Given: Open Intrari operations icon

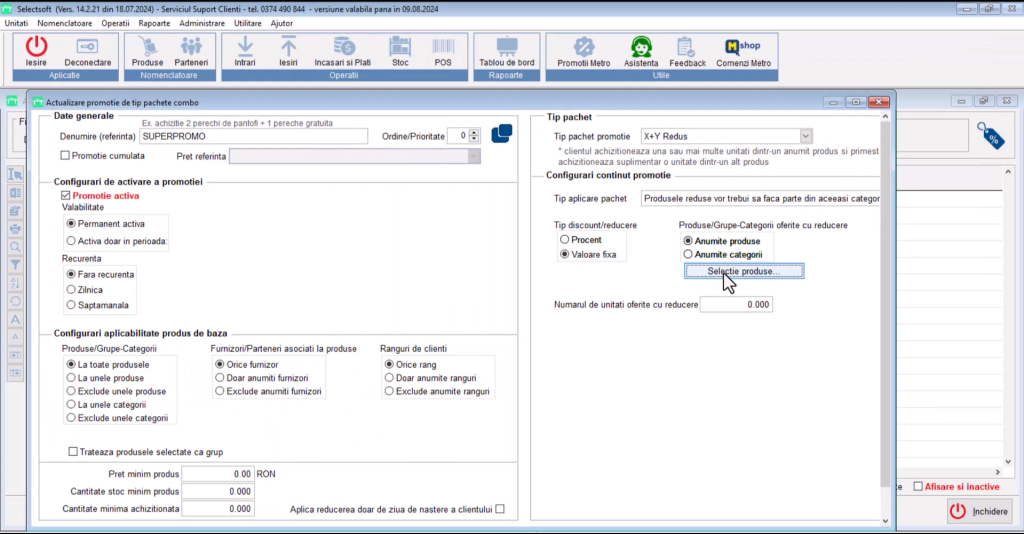Looking at the screenshot, I should click(245, 51).
